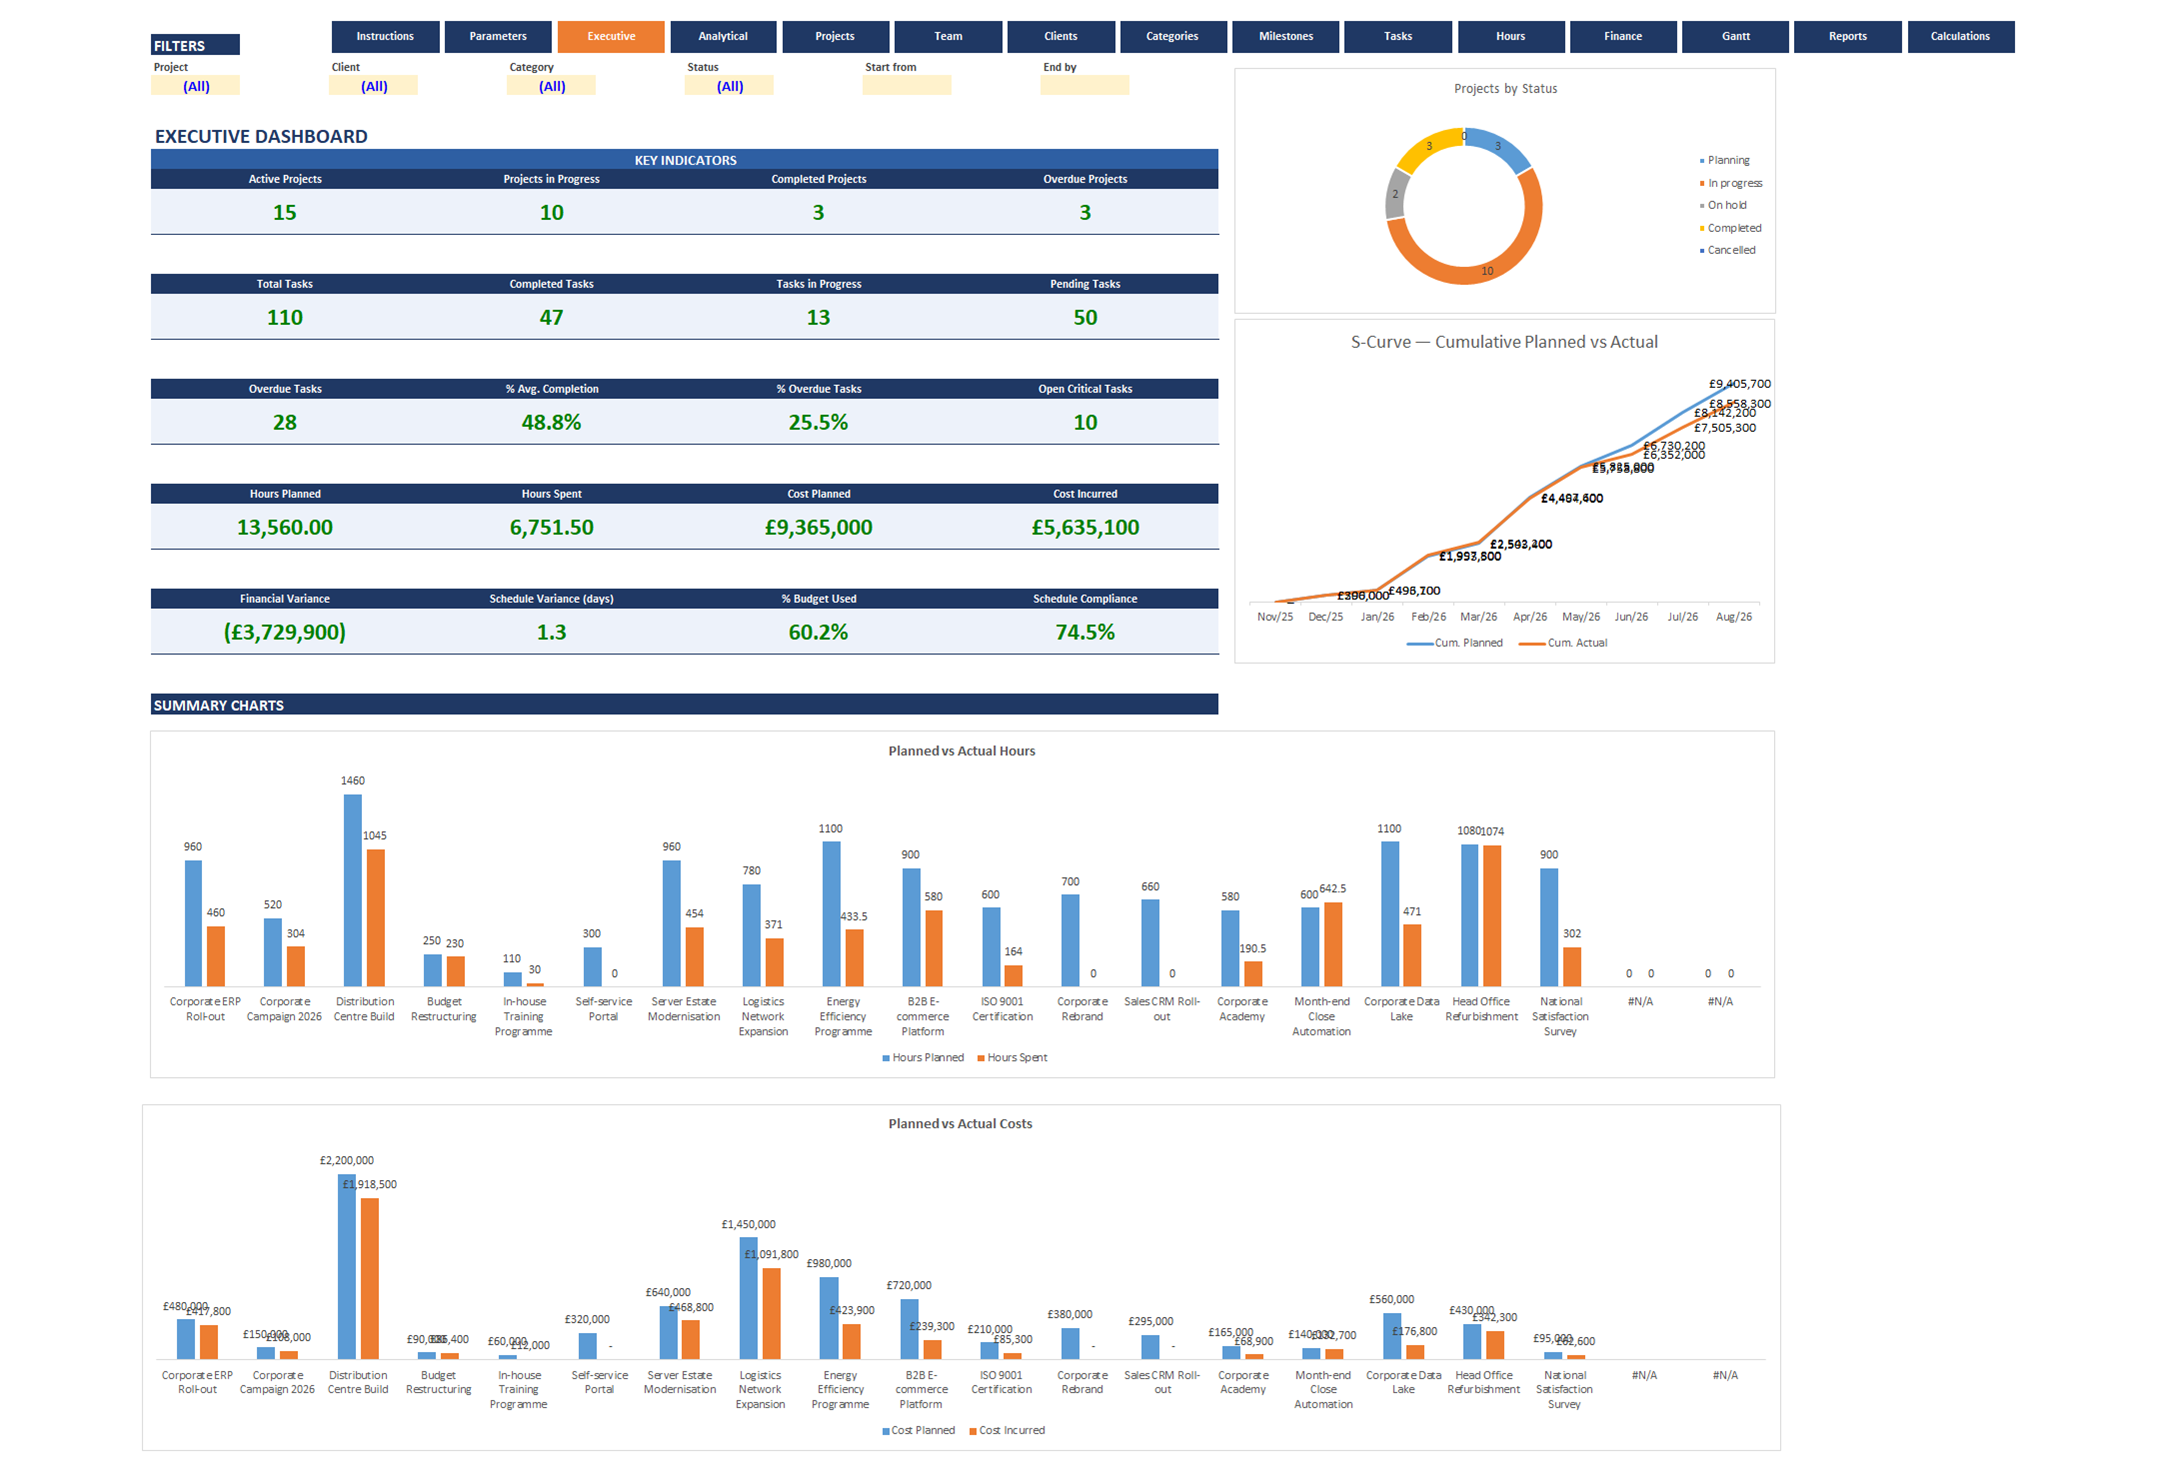The image size is (2157, 1483).
Task: Select the Total Tasks value 110
Action: [285, 318]
